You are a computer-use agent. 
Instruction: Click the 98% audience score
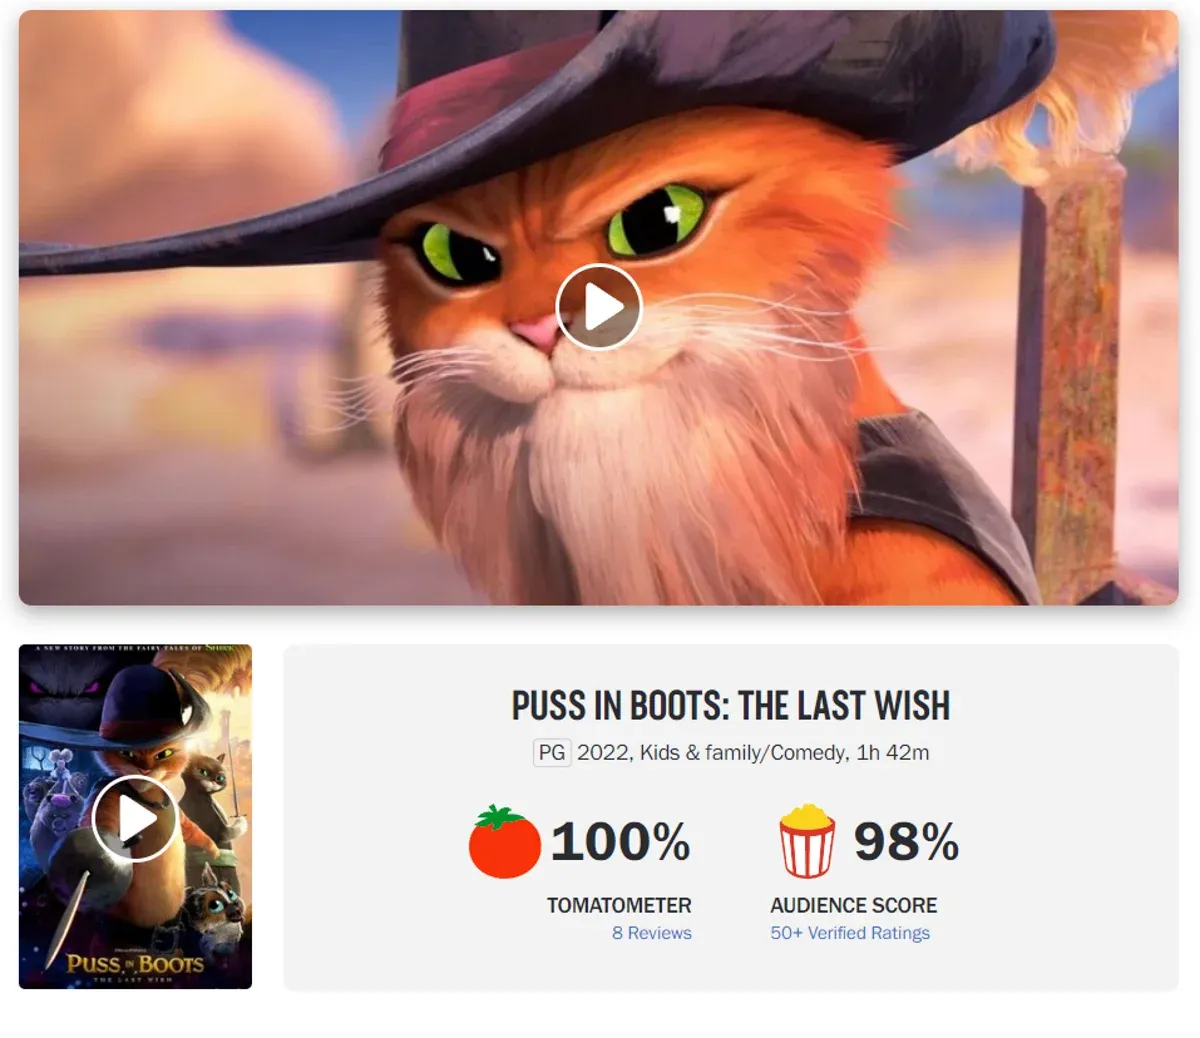click(906, 842)
